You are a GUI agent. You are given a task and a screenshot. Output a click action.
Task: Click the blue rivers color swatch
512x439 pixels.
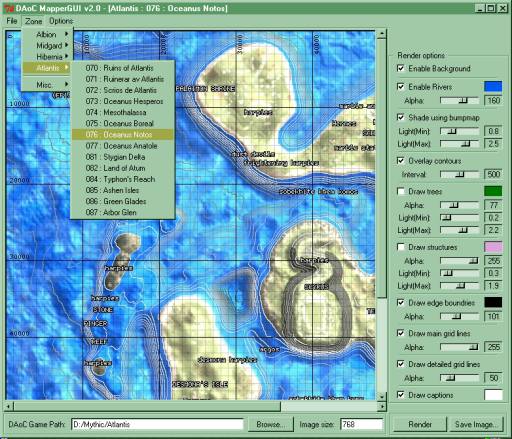[x=493, y=87]
